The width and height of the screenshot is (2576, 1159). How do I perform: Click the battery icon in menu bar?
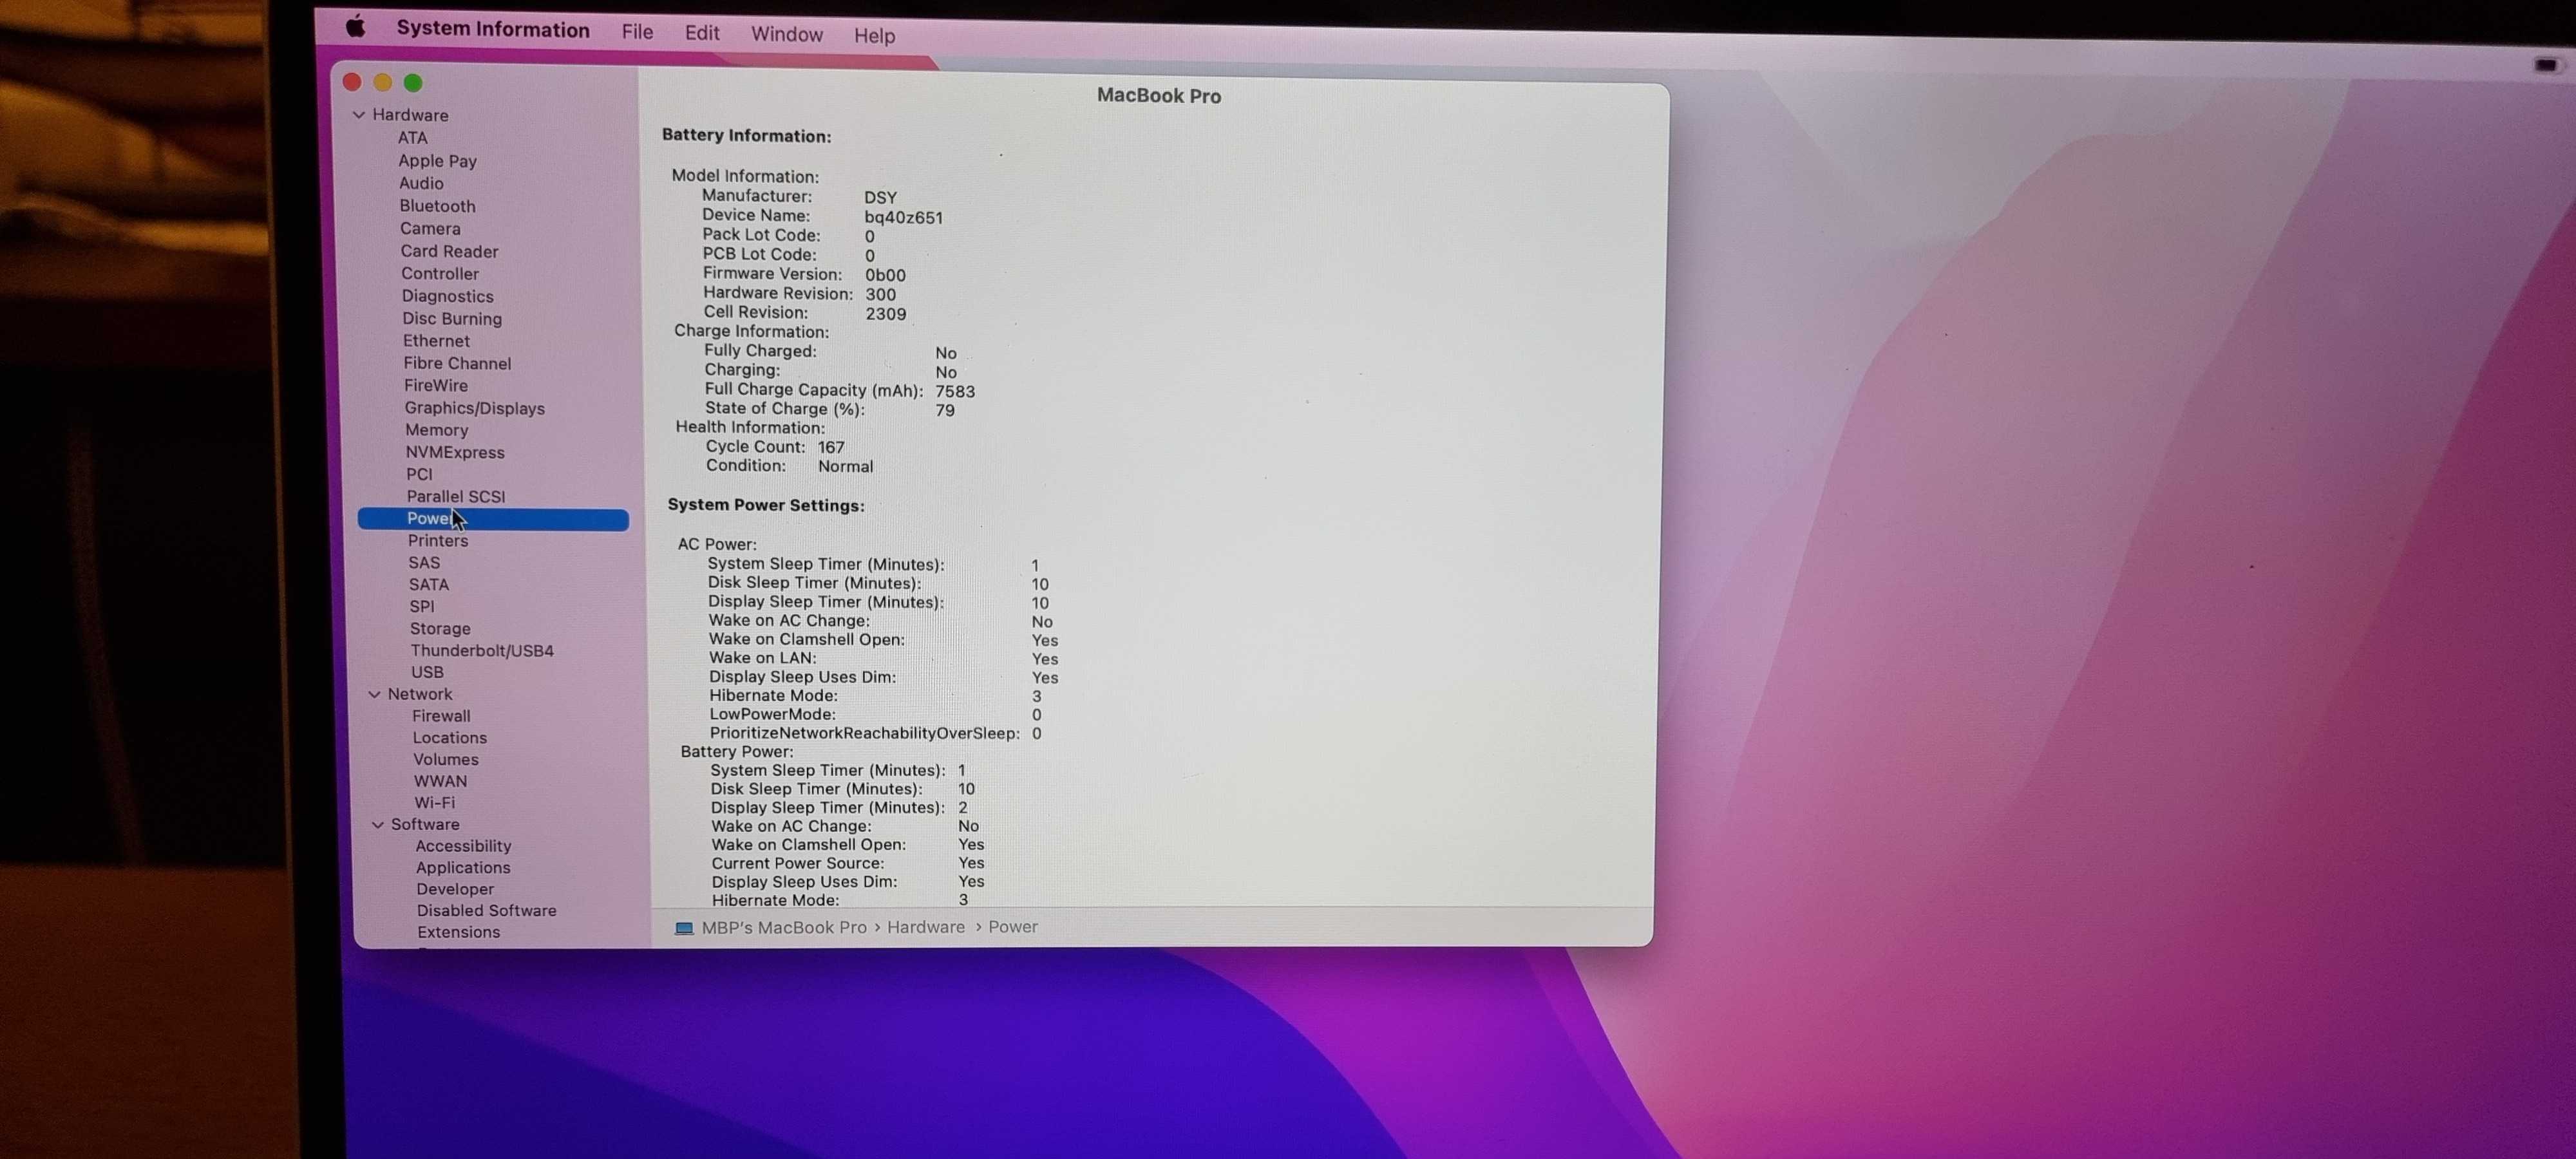click(2545, 65)
